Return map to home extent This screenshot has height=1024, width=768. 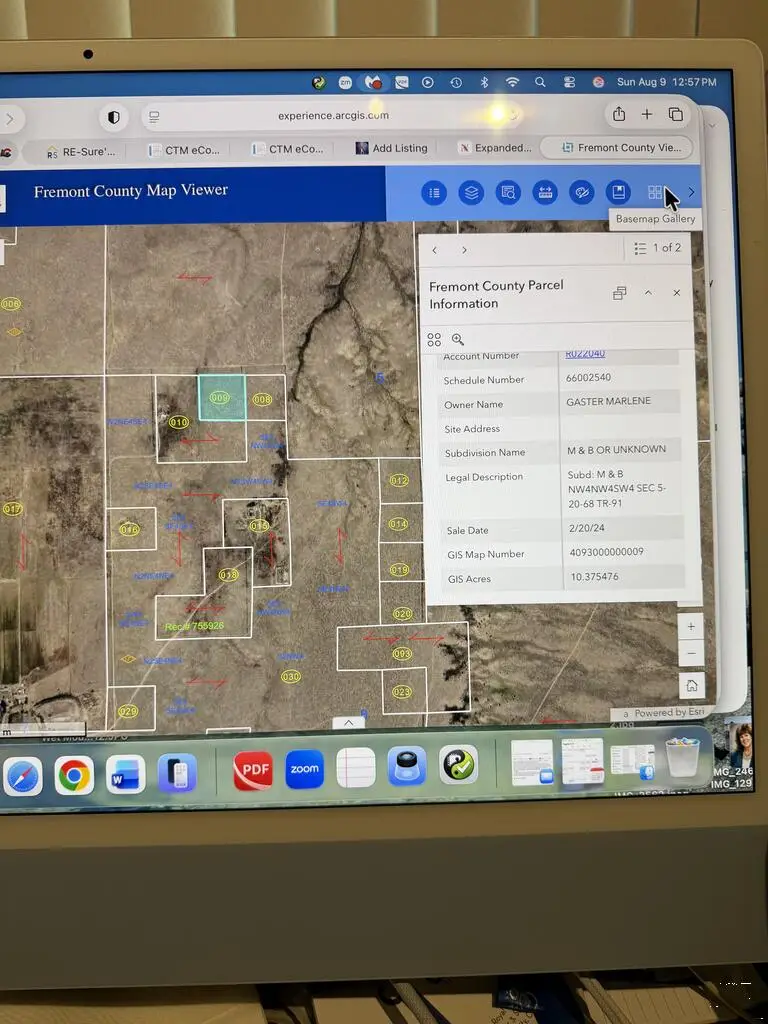click(692, 686)
